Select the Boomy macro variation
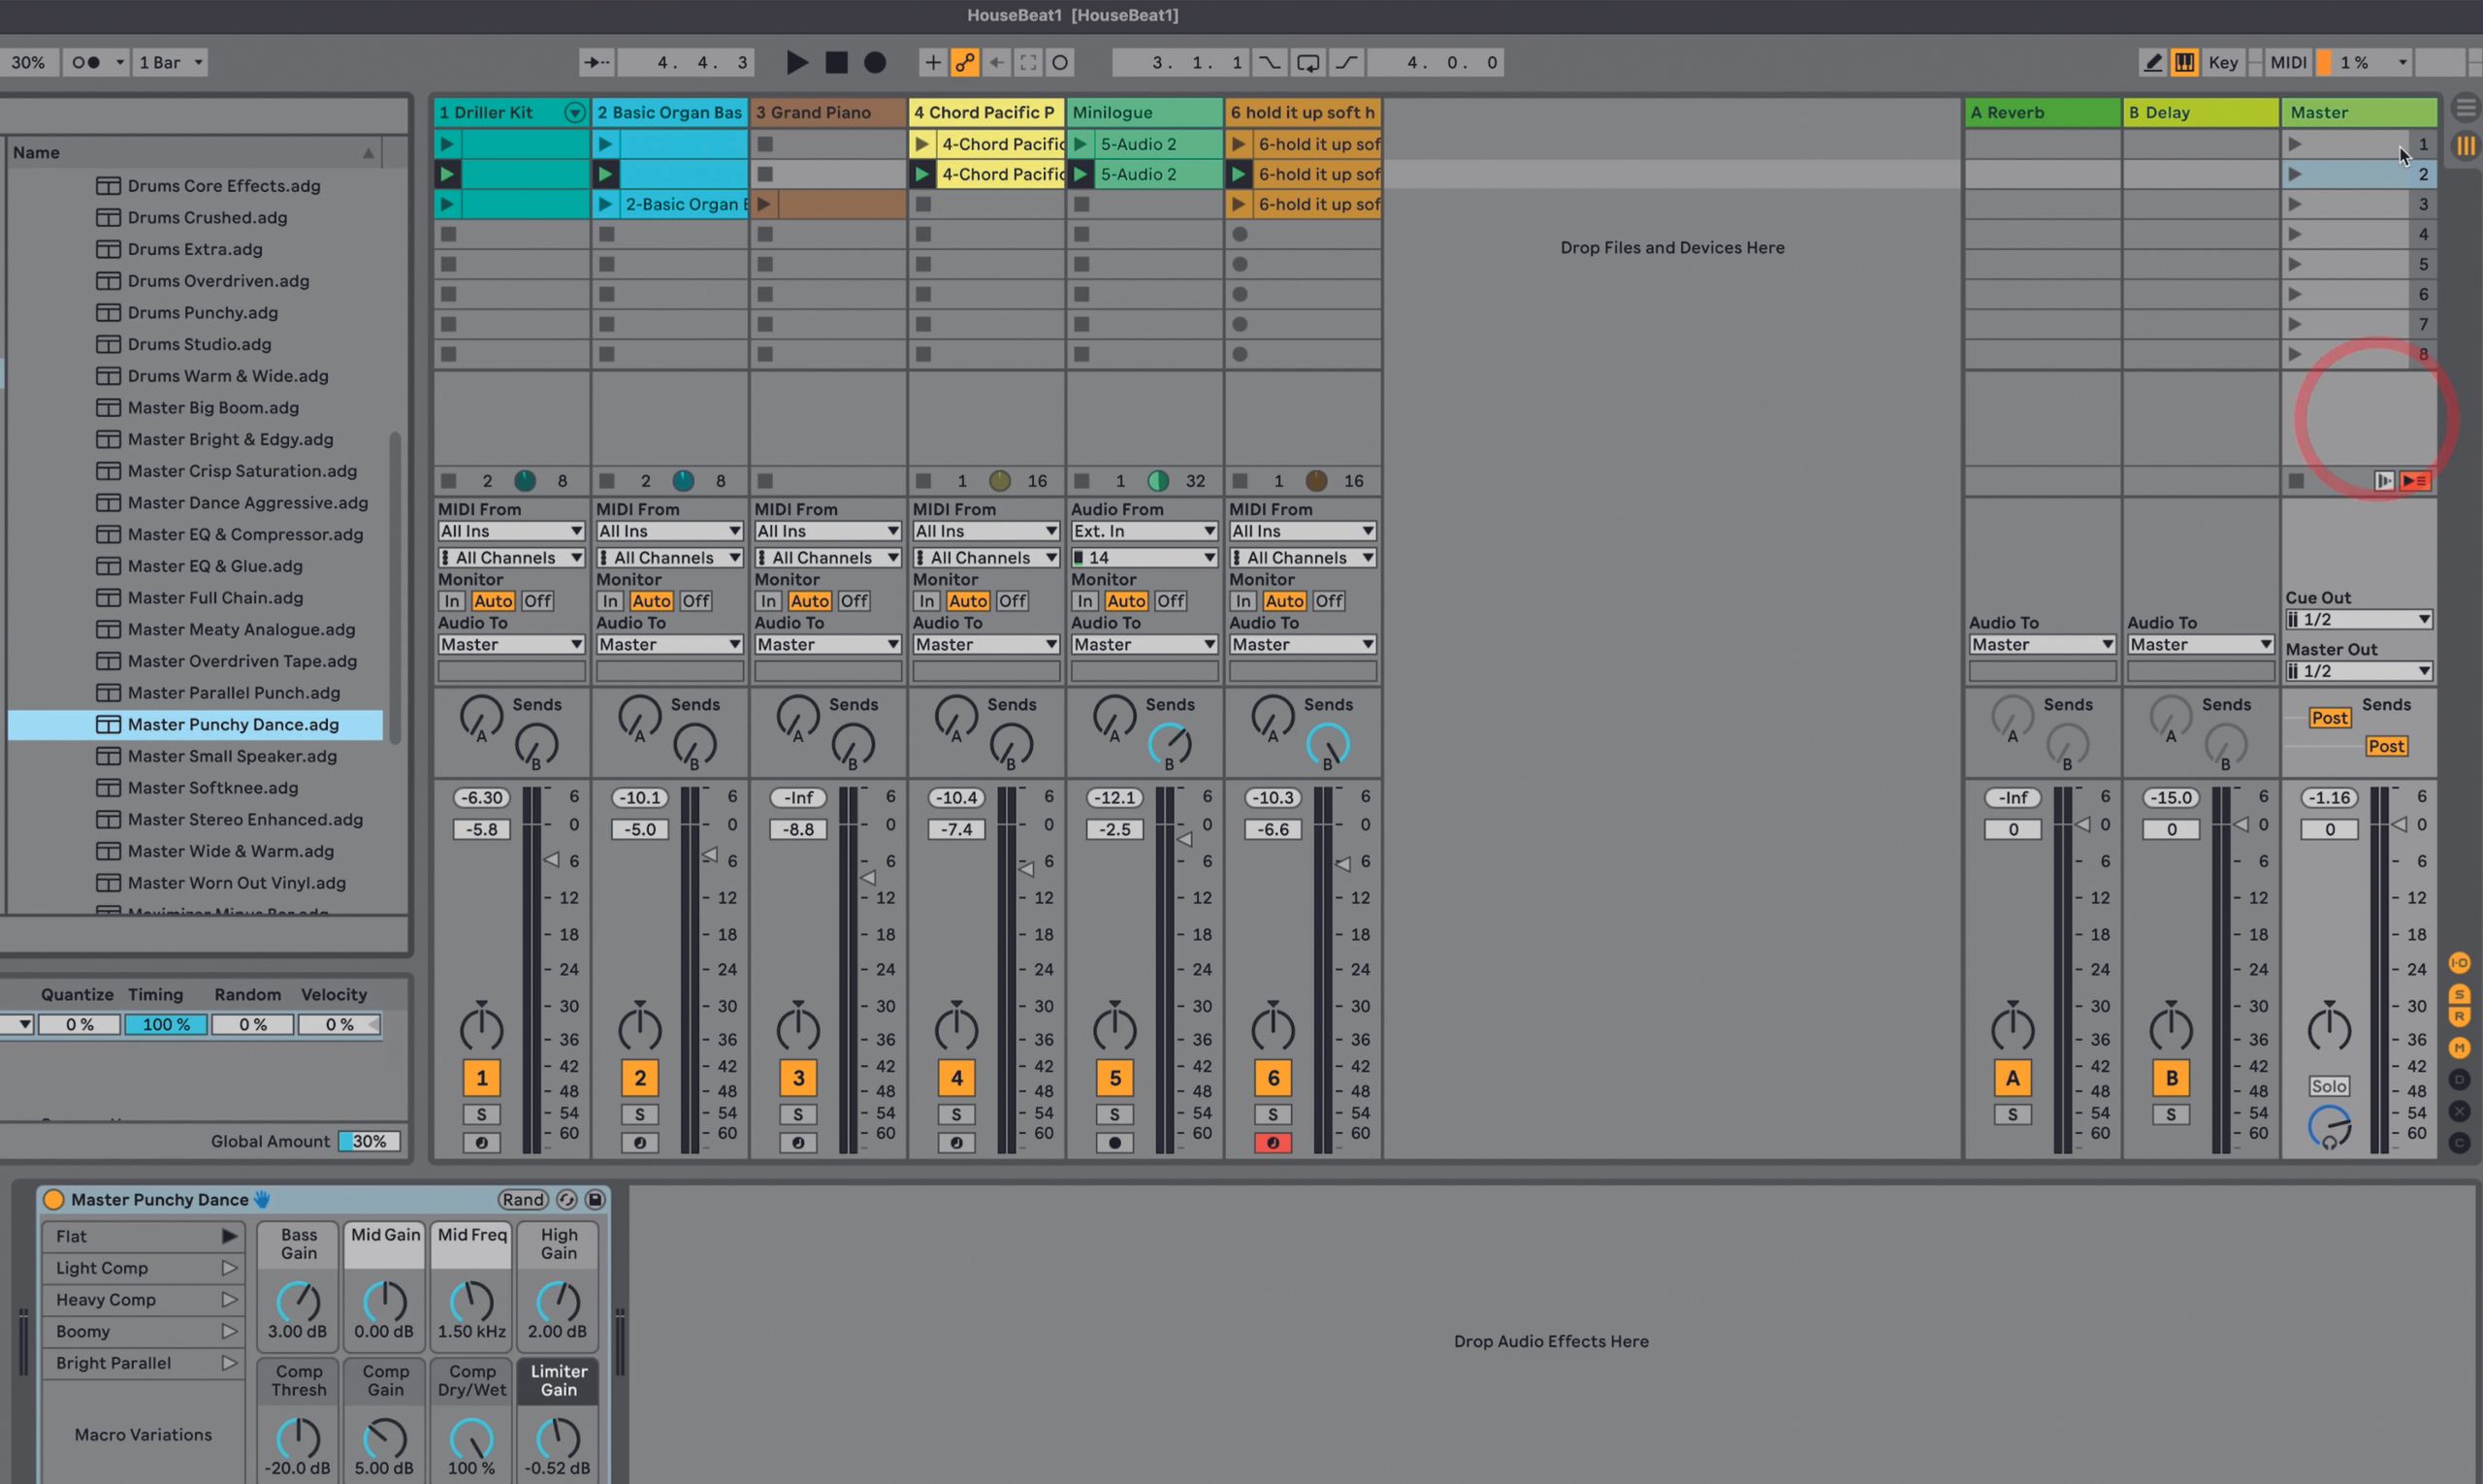The height and width of the screenshot is (1484, 2483). 143,1331
